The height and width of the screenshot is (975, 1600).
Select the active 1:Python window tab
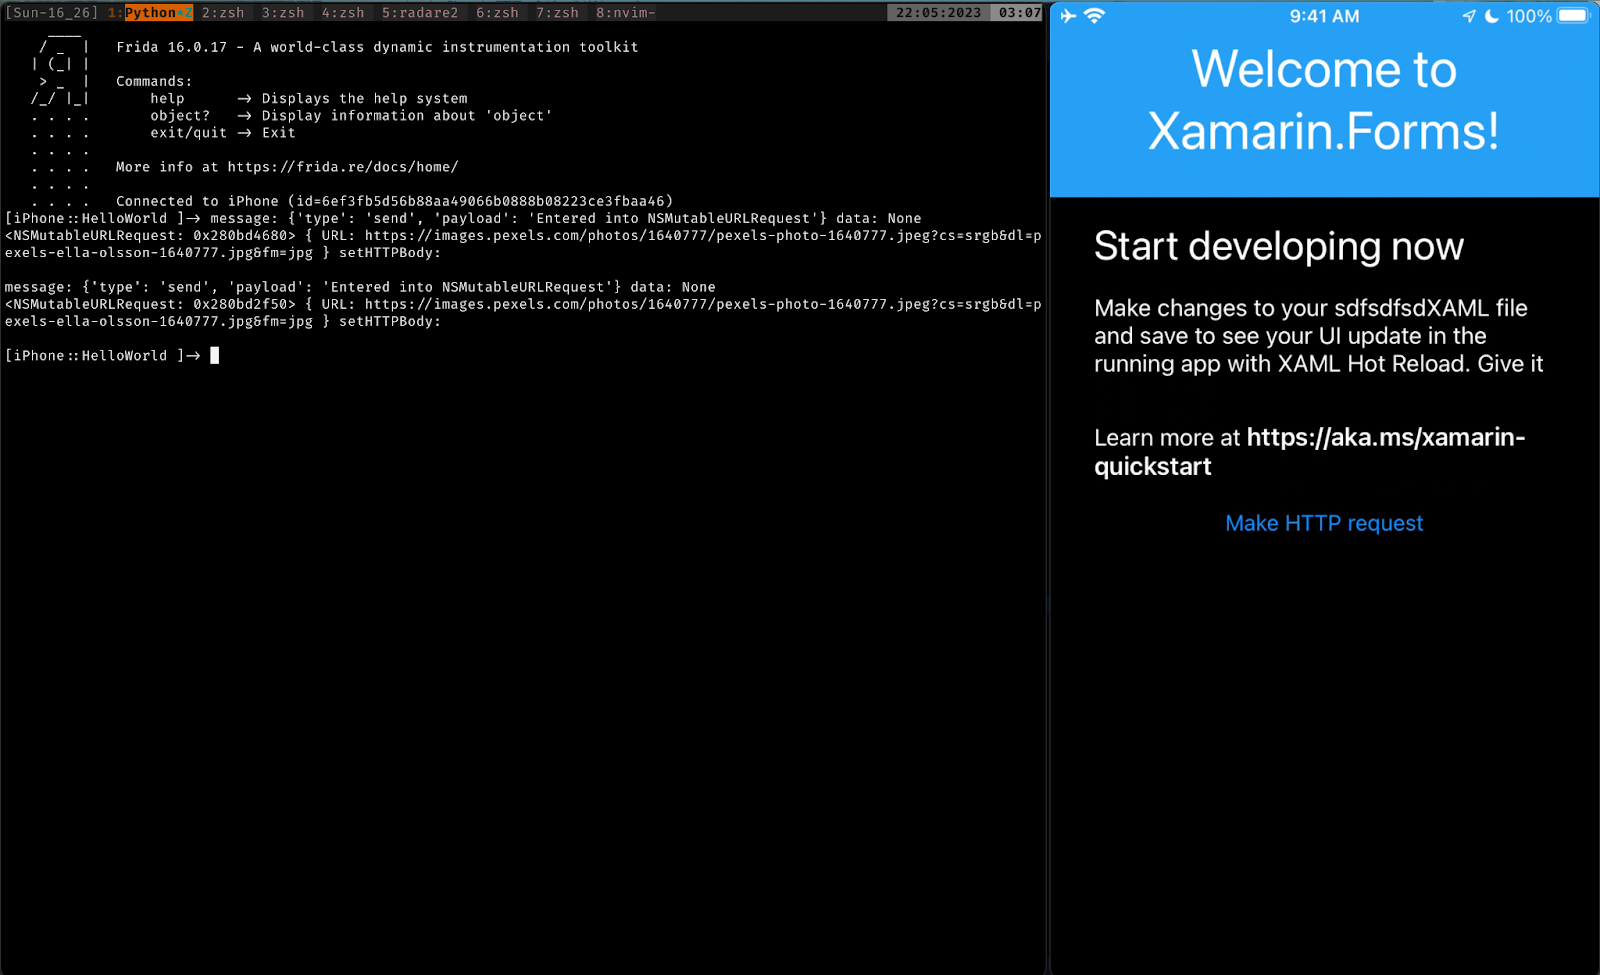point(150,13)
